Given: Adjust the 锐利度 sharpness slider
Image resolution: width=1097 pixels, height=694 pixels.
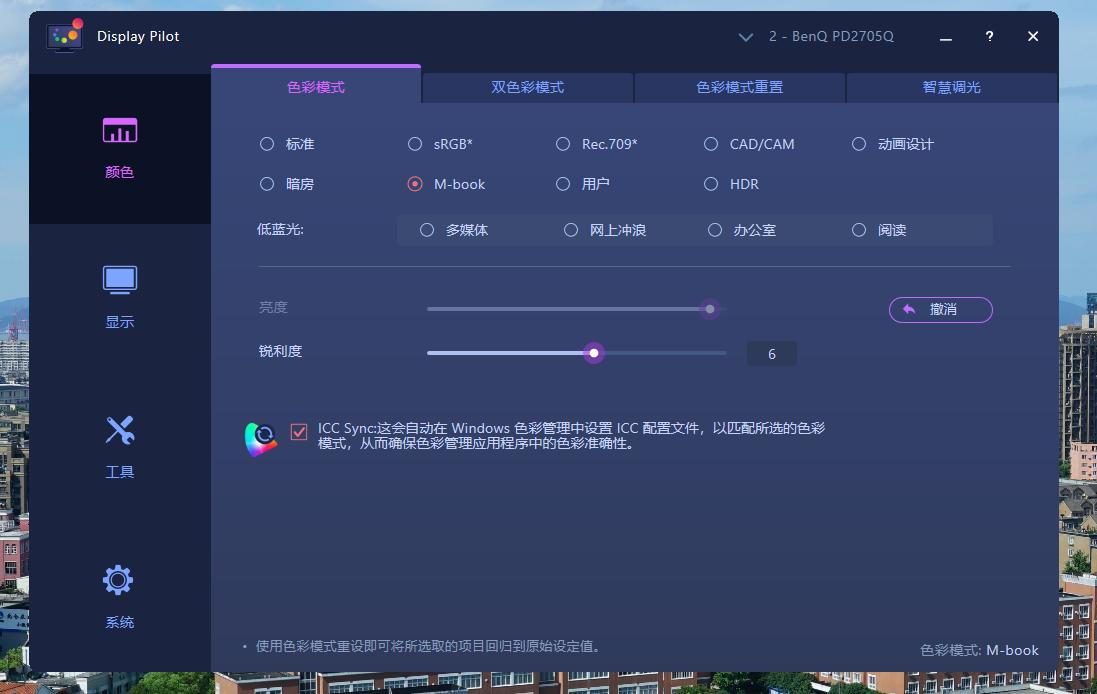Looking at the screenshot, I should (594, 353).
